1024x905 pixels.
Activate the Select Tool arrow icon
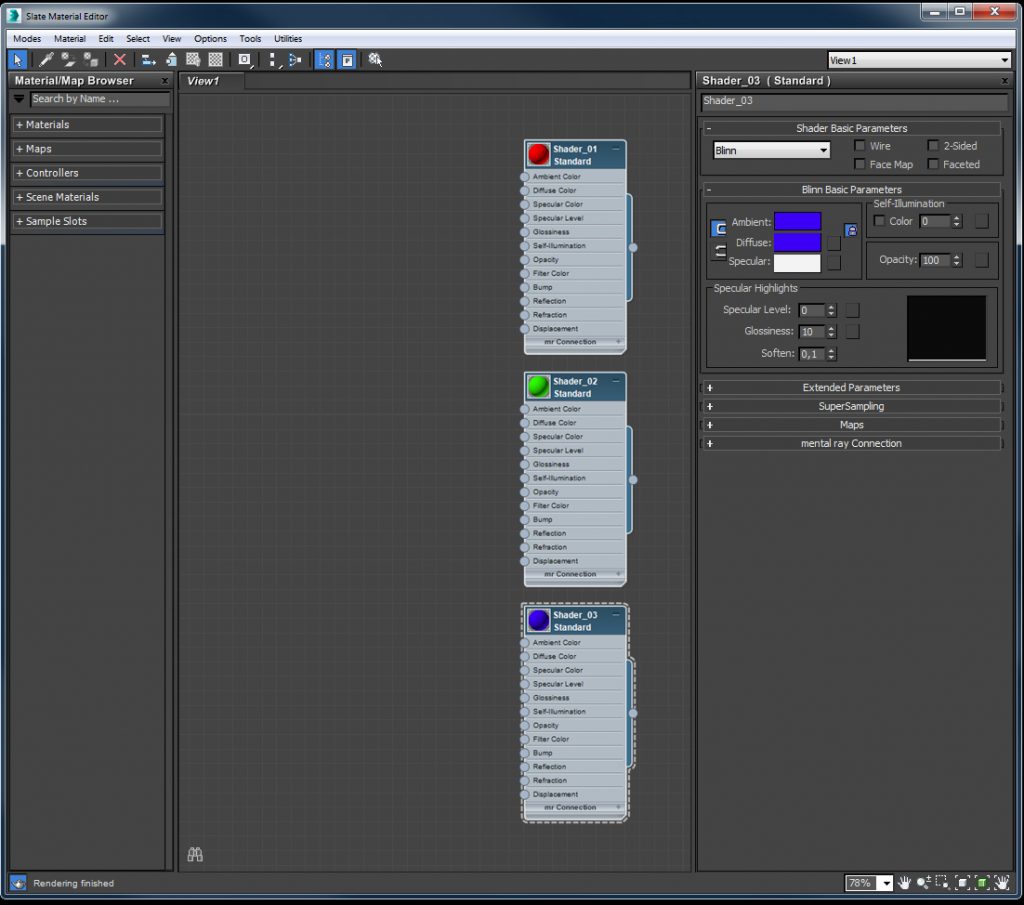[x=18, y=60]
